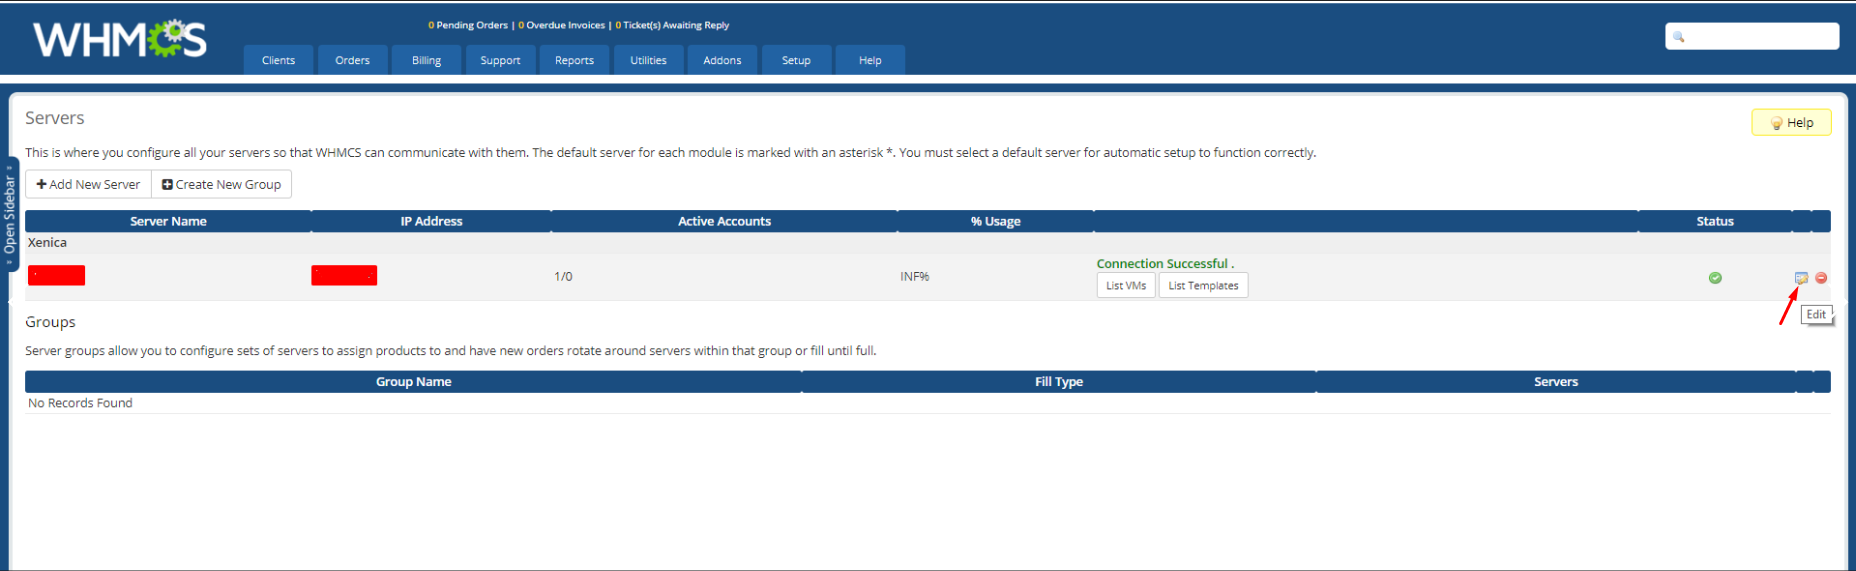Delete the server with red icon
Image resolution: width=1856 pixels, height=571 pixels.
tap(1821, 278)
